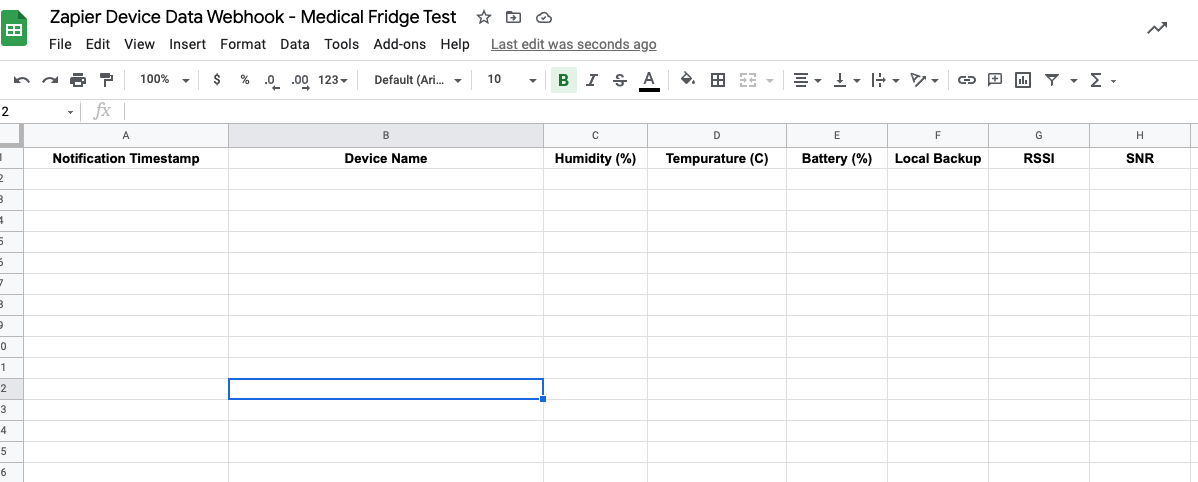Open the merge cells type dropdown arrow
The image size is (1198, 482).
pos(769,80)
